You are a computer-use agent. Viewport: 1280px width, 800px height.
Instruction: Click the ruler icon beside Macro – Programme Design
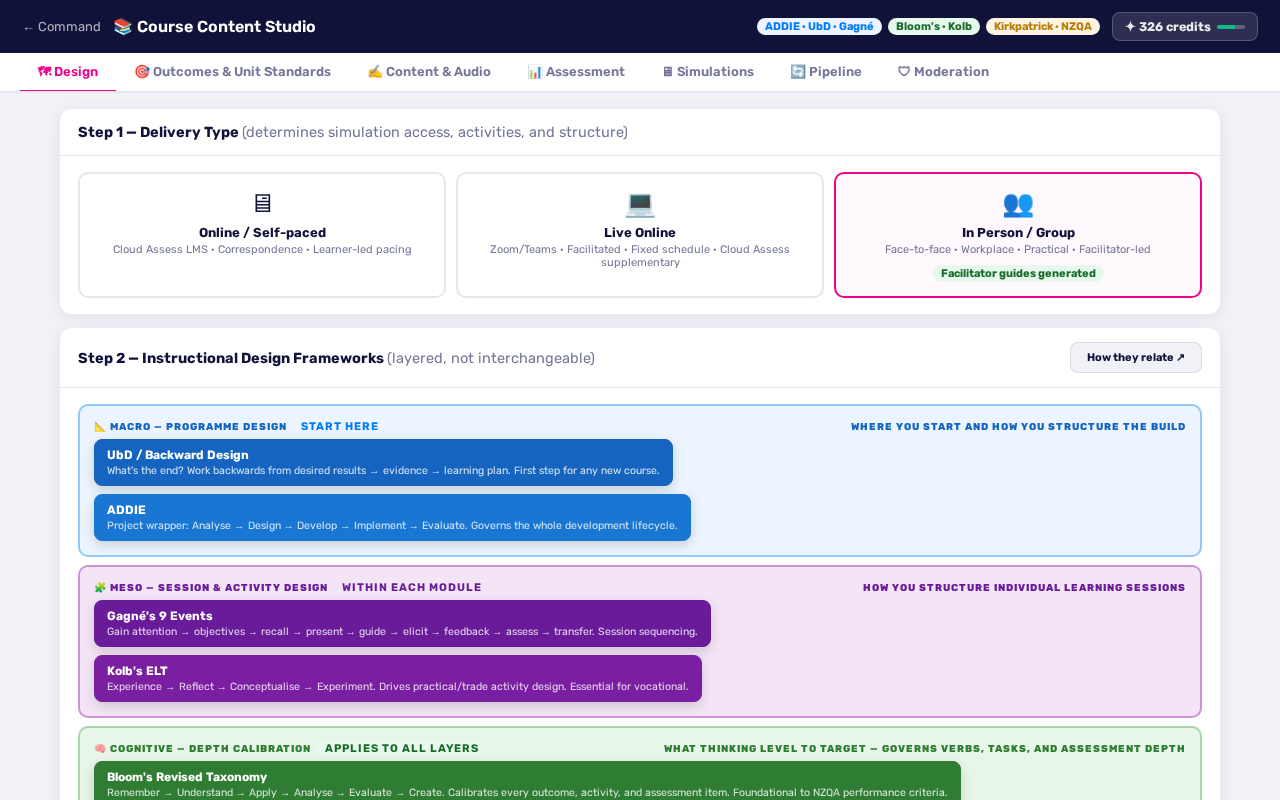pyautogui.click(x=100, y=427)
